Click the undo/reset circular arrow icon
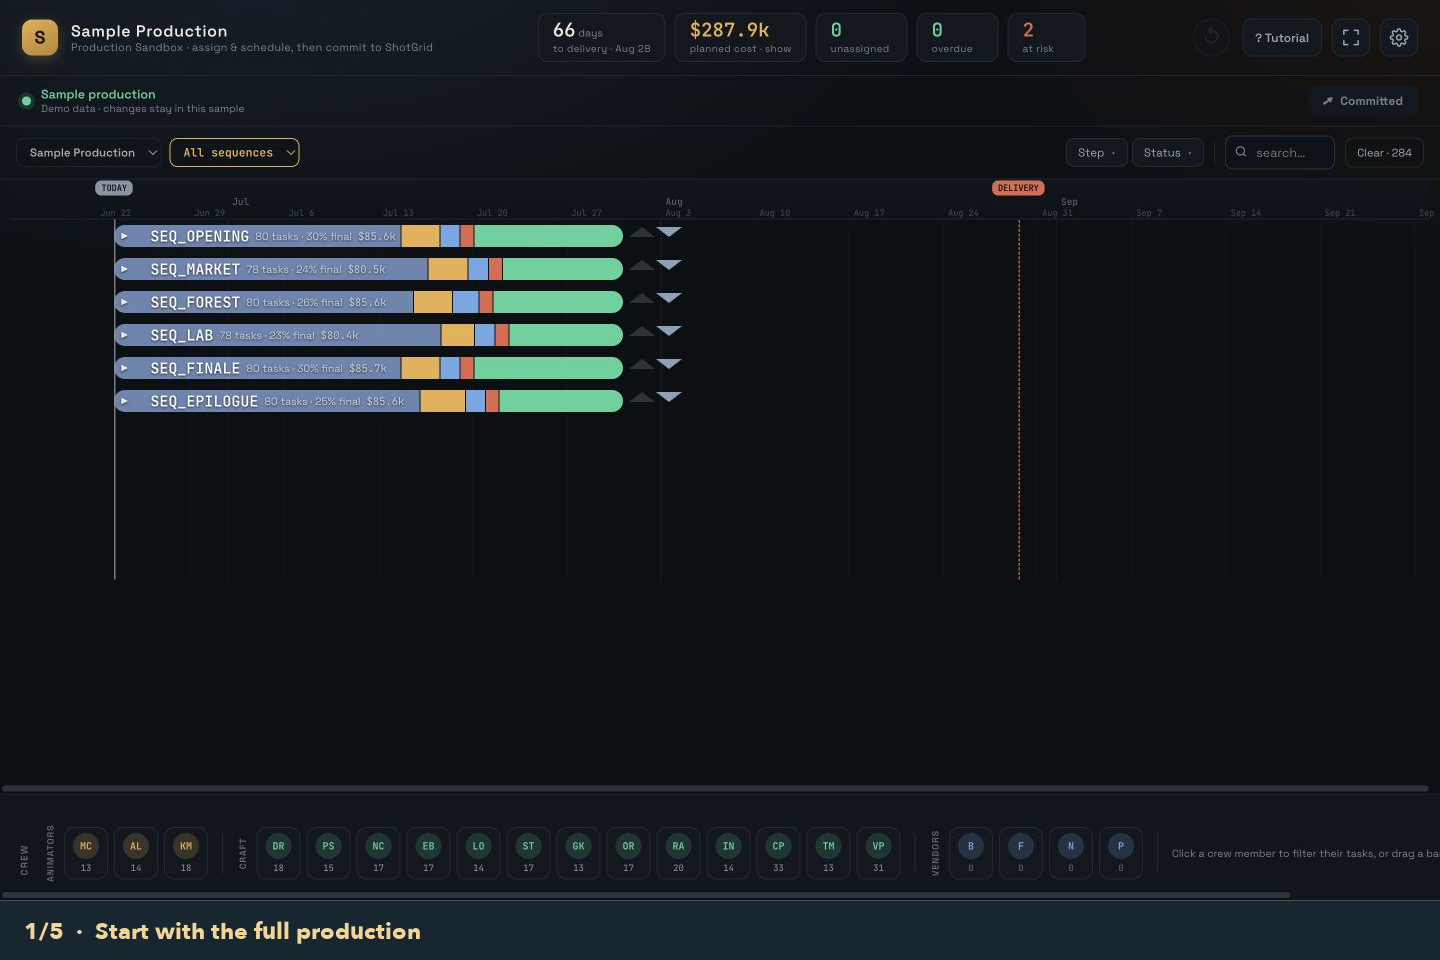Image resolution: width=1440 pixels, height=960 pixels. click(1211, 38)
